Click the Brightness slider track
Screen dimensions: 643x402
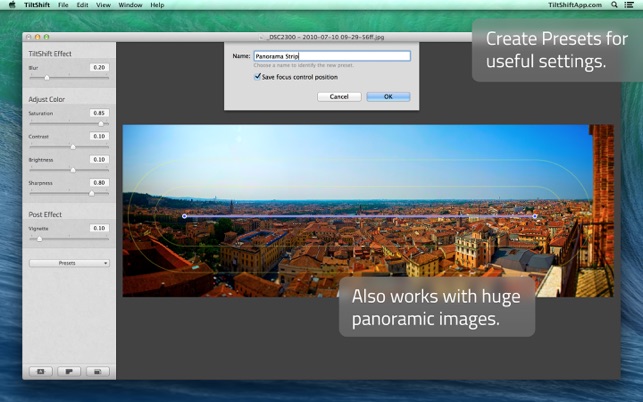point(69,170)
